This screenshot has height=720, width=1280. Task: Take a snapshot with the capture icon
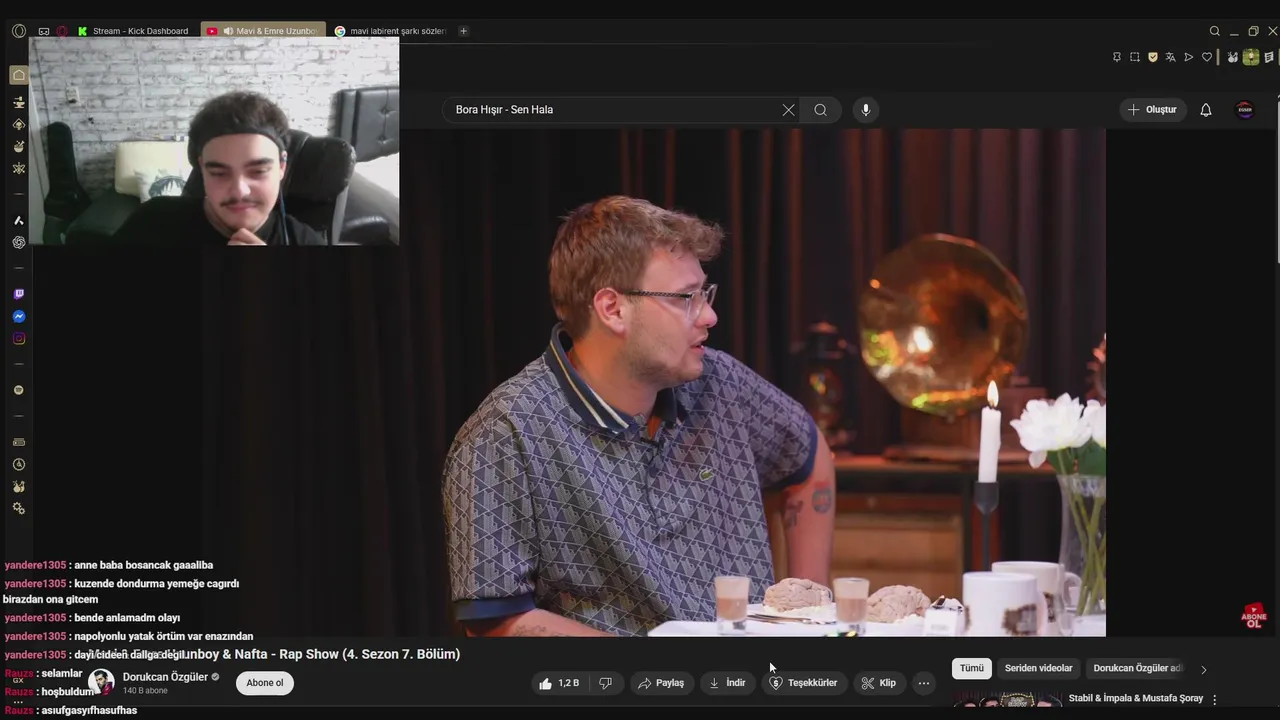tap(1135, 57)
